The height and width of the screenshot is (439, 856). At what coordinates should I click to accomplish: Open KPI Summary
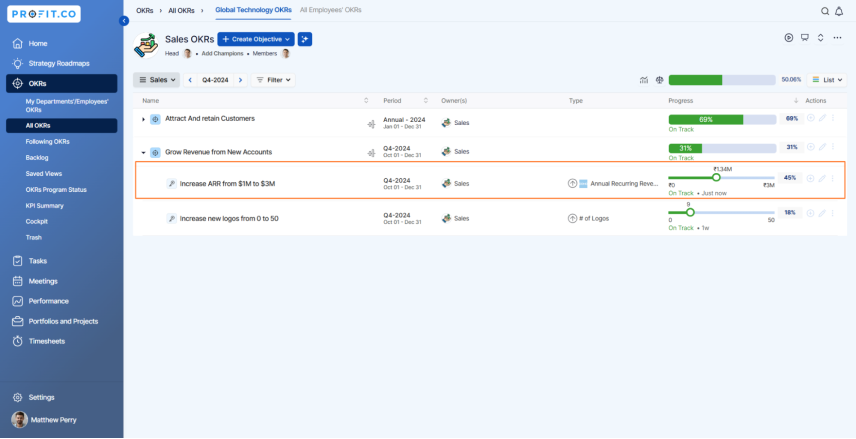[45, 206]
